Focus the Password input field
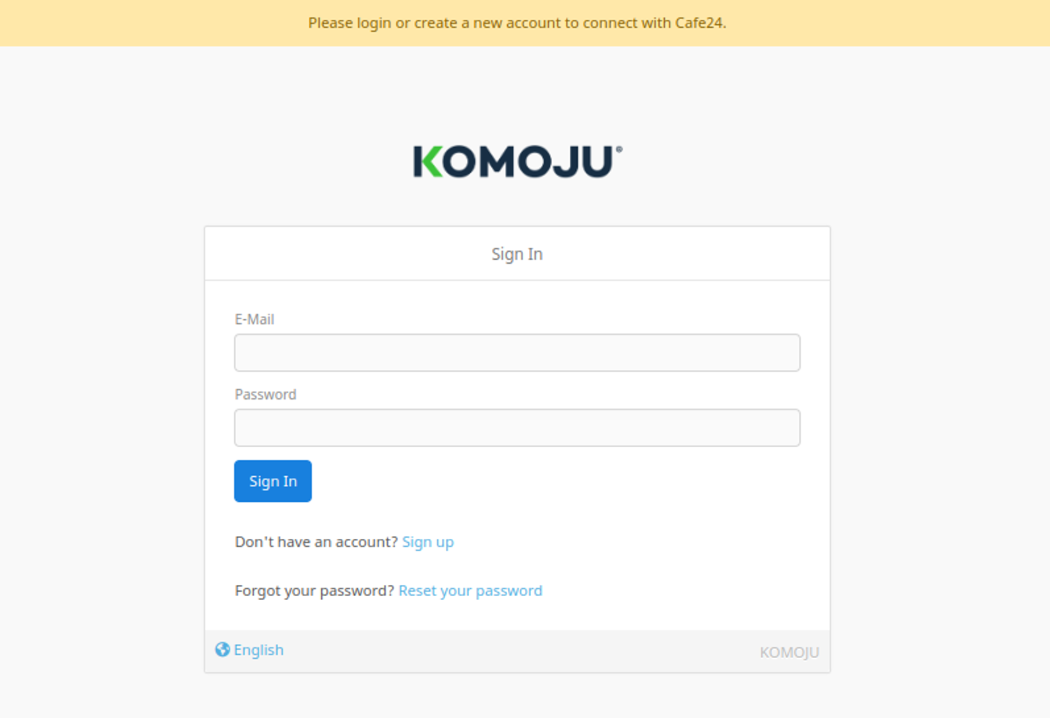 [x=517, y=428]
